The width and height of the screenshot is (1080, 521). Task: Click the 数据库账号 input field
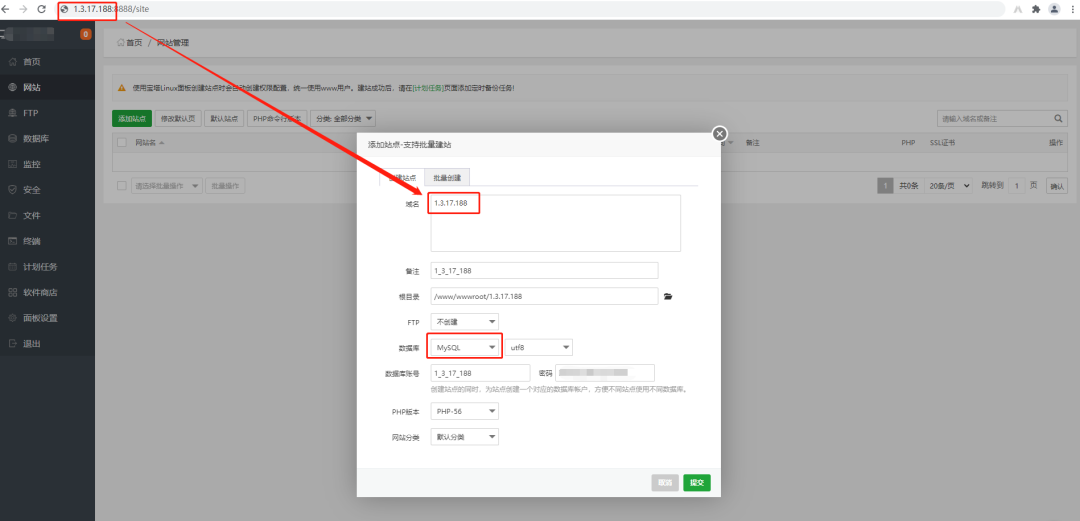pyautogui.click(x=480, y=373)
